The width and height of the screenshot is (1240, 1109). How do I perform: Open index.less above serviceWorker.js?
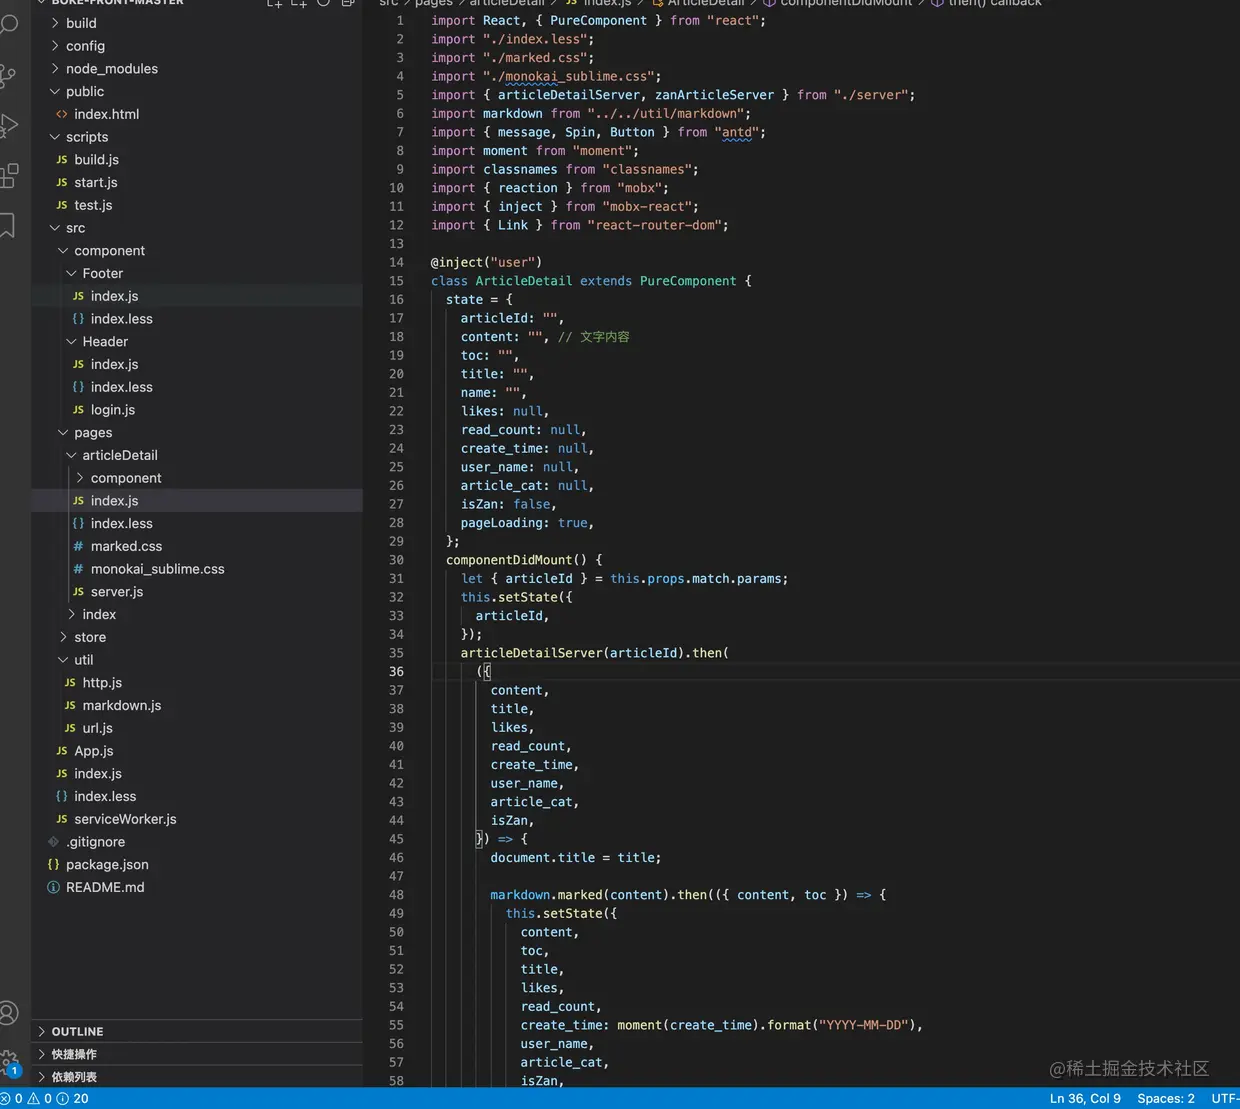coord(197,797)
